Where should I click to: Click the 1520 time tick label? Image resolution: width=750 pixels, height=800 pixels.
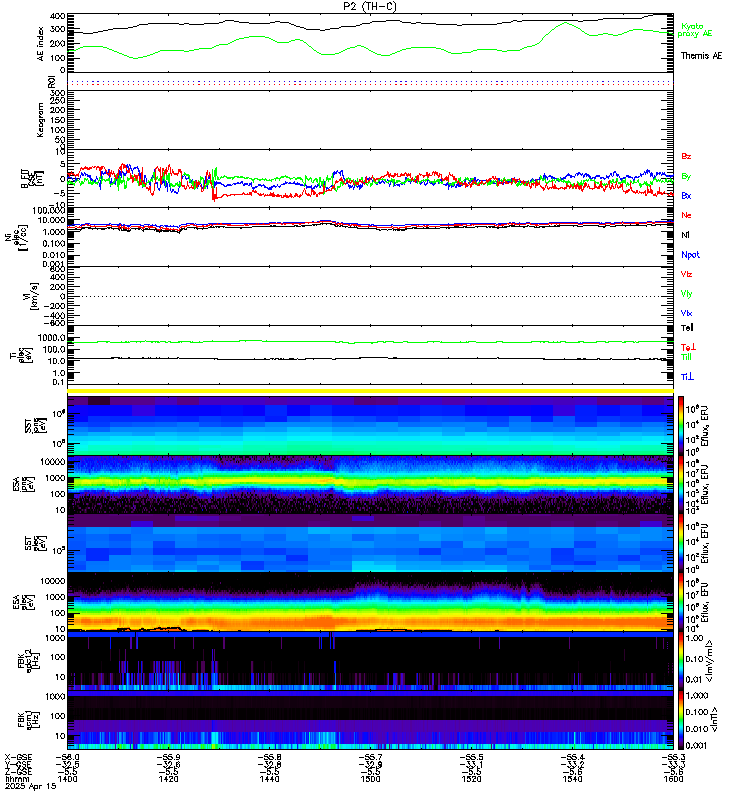pyautogui.click(x=471, y=779)
